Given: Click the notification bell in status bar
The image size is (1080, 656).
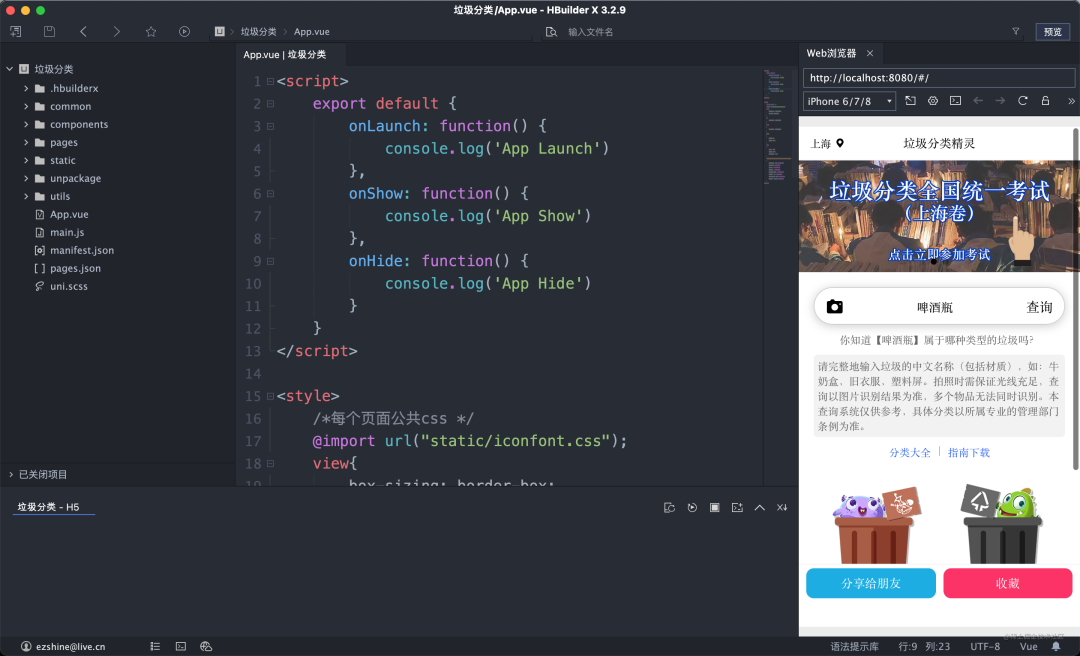Looking at the screenshot, I should [x=1056, y=646].
